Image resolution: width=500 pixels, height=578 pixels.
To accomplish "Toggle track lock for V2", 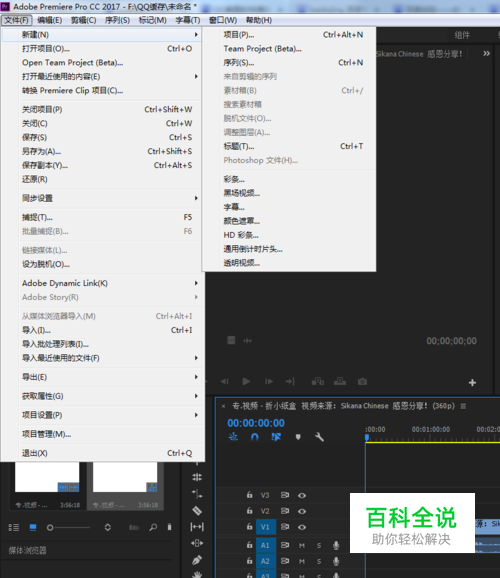I will click(250, 511).
